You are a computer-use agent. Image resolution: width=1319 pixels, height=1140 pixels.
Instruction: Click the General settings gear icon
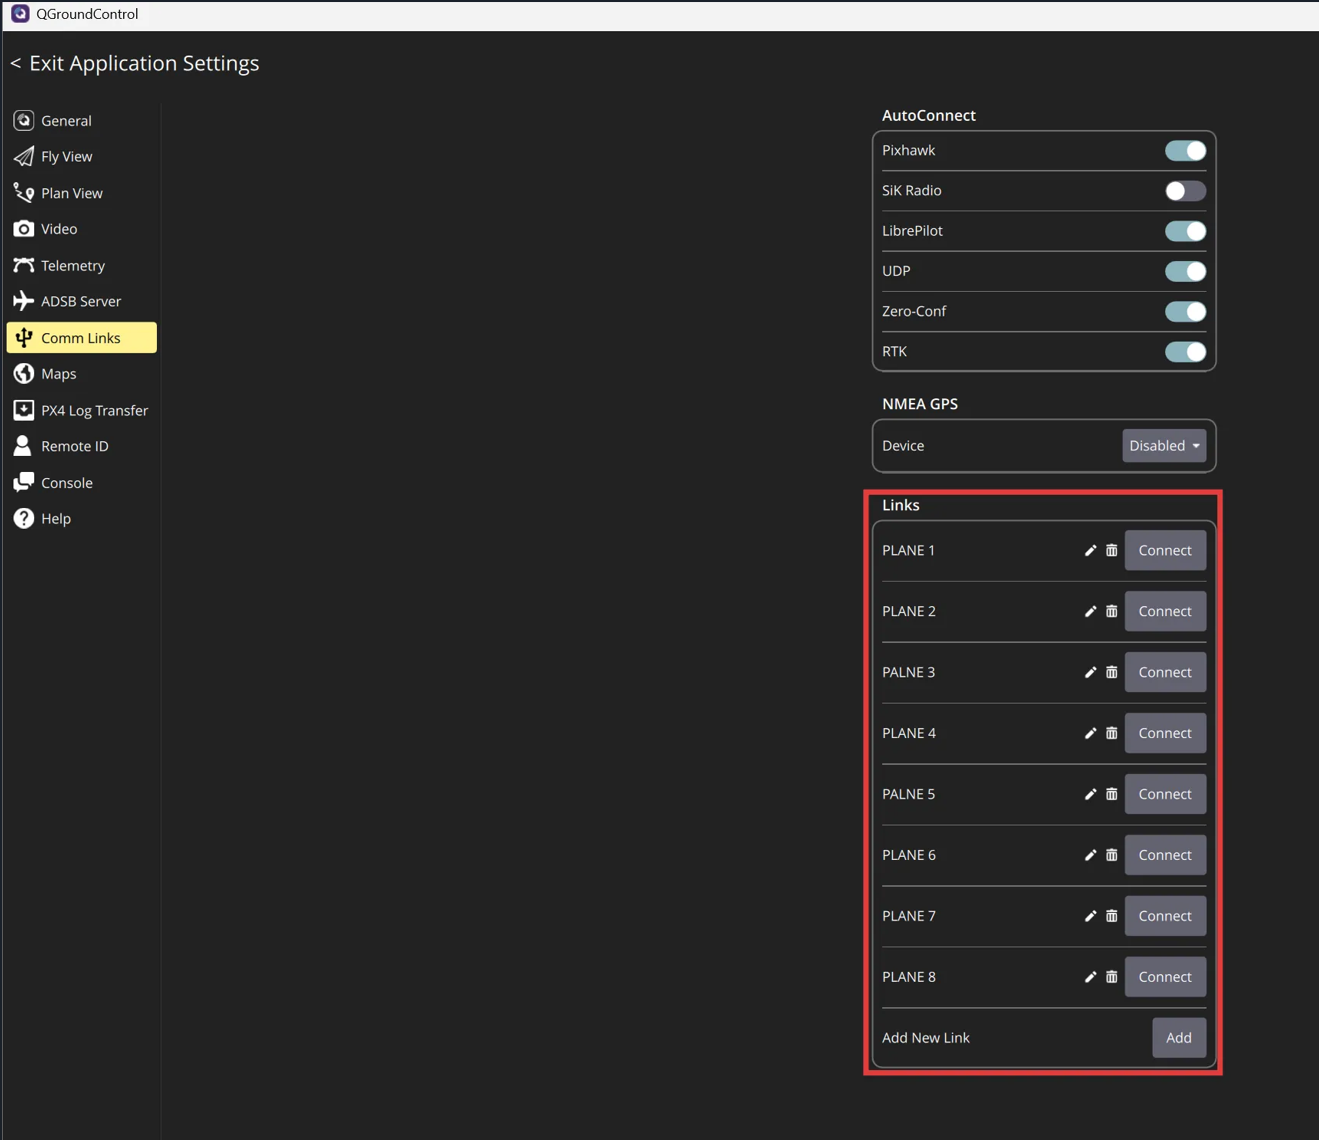coord(24,121)
